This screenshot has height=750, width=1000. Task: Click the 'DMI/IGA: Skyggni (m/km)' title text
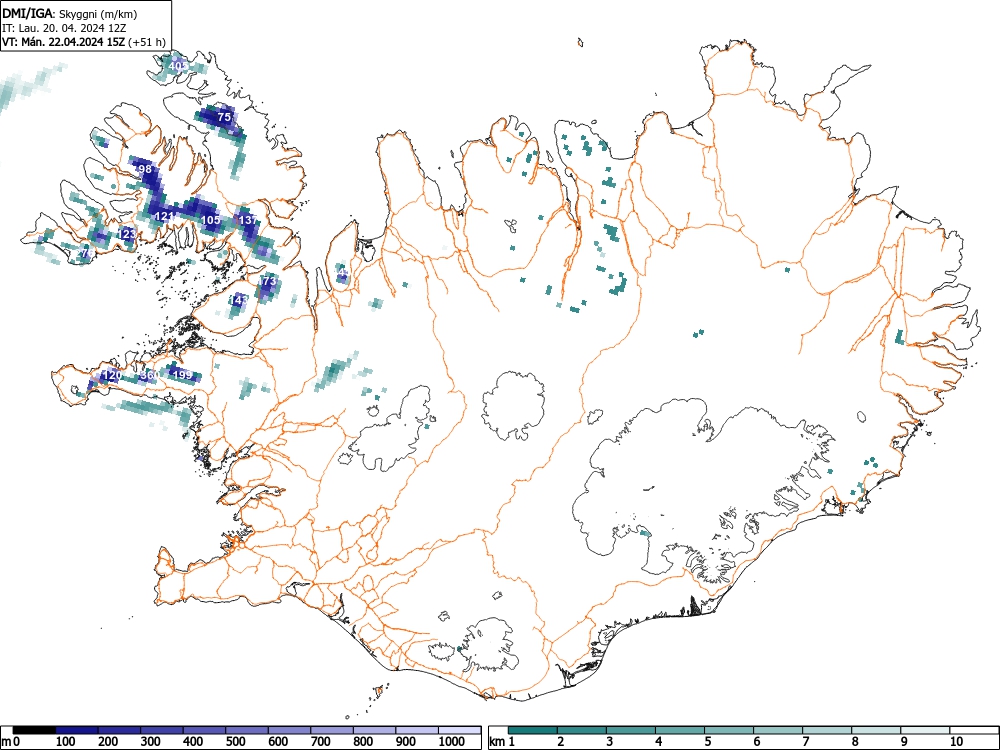(x=70, y=13)
